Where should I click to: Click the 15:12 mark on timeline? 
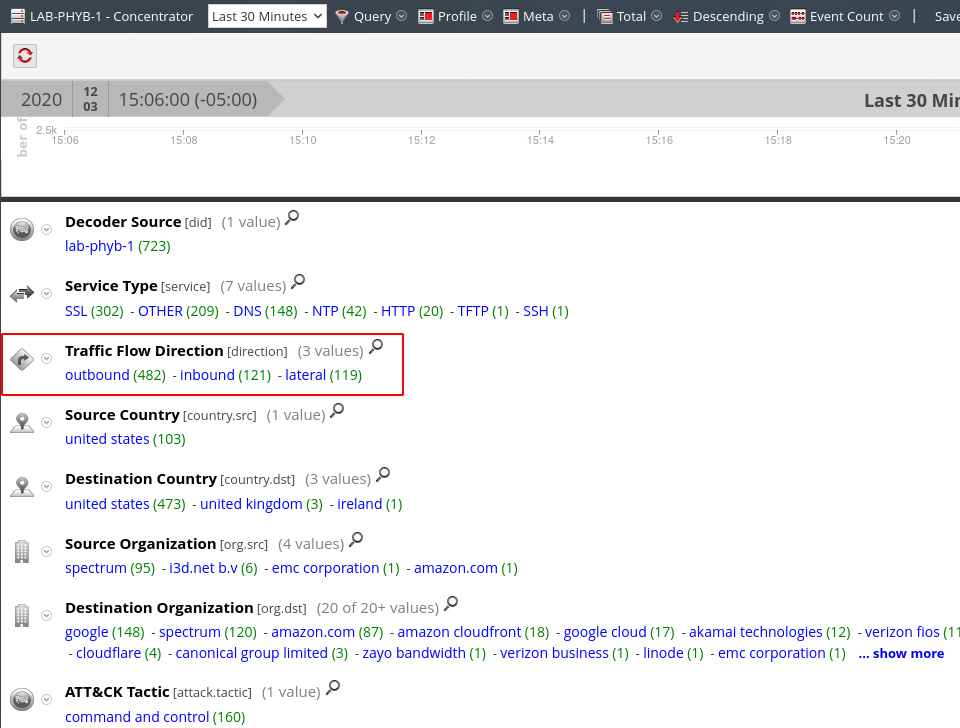[x=422, y=141]
